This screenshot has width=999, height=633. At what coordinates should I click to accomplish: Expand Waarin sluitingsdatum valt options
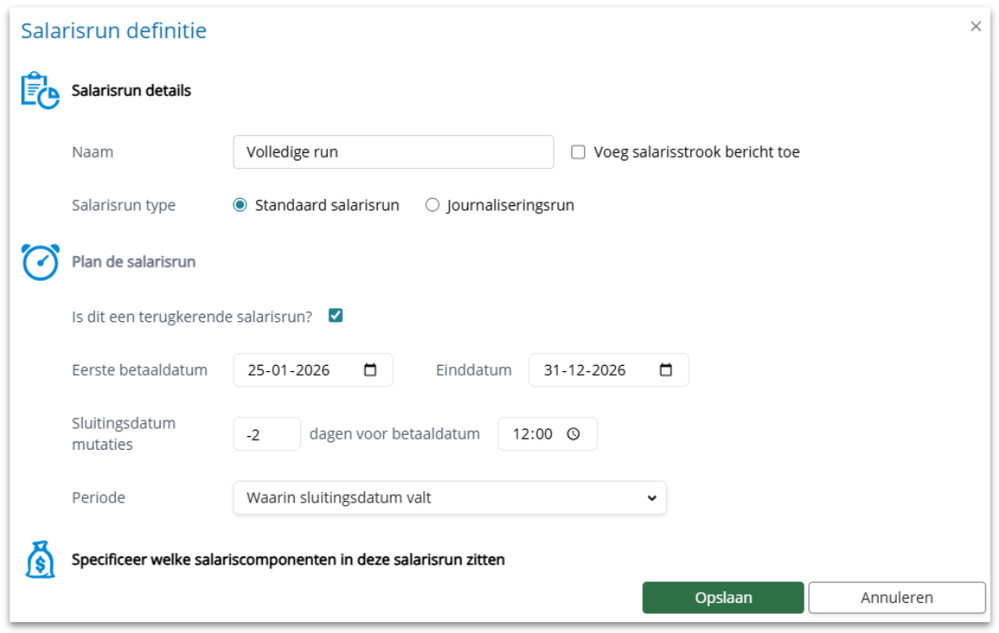450,497
